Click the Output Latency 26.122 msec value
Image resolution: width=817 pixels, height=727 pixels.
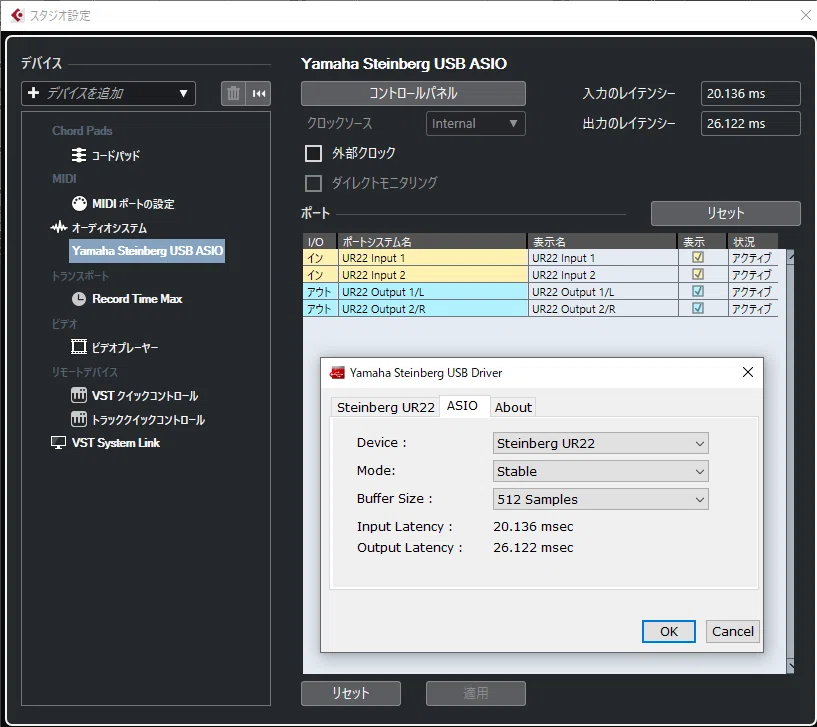533,548
